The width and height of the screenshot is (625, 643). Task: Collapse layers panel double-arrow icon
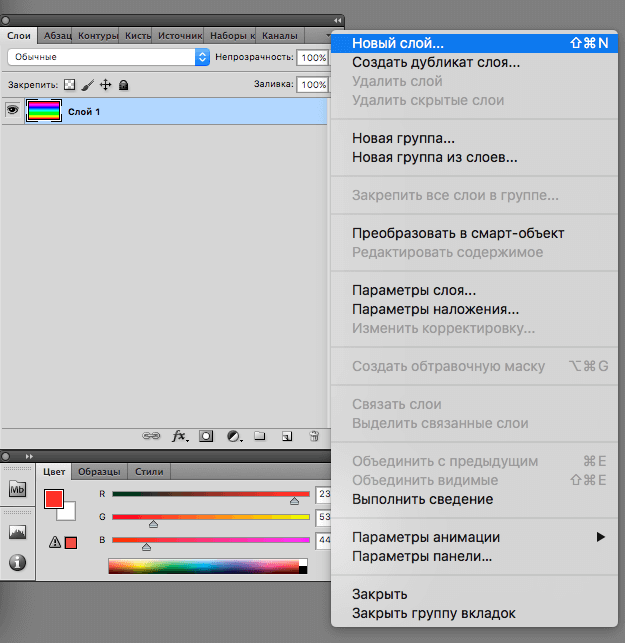click(337, 21)
